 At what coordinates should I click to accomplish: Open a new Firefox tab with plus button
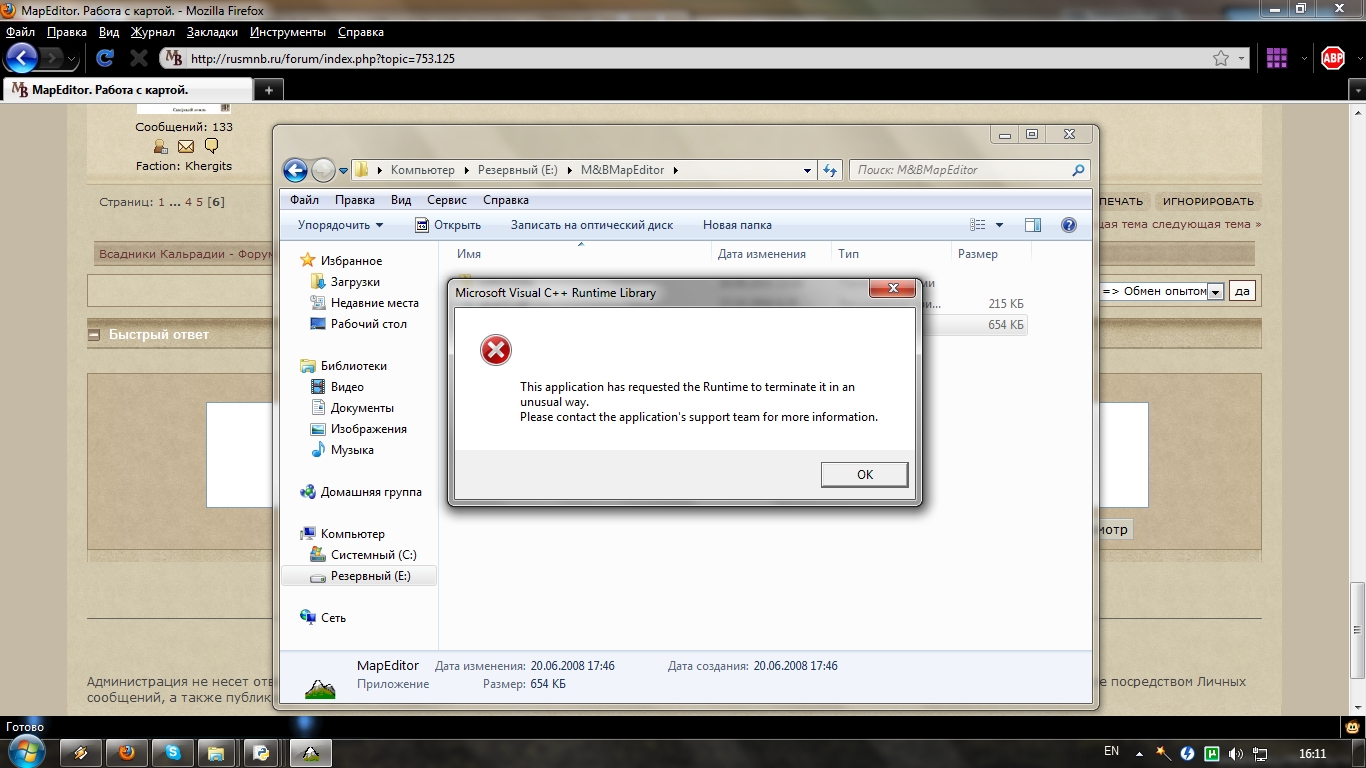click(x=268, y=90)
